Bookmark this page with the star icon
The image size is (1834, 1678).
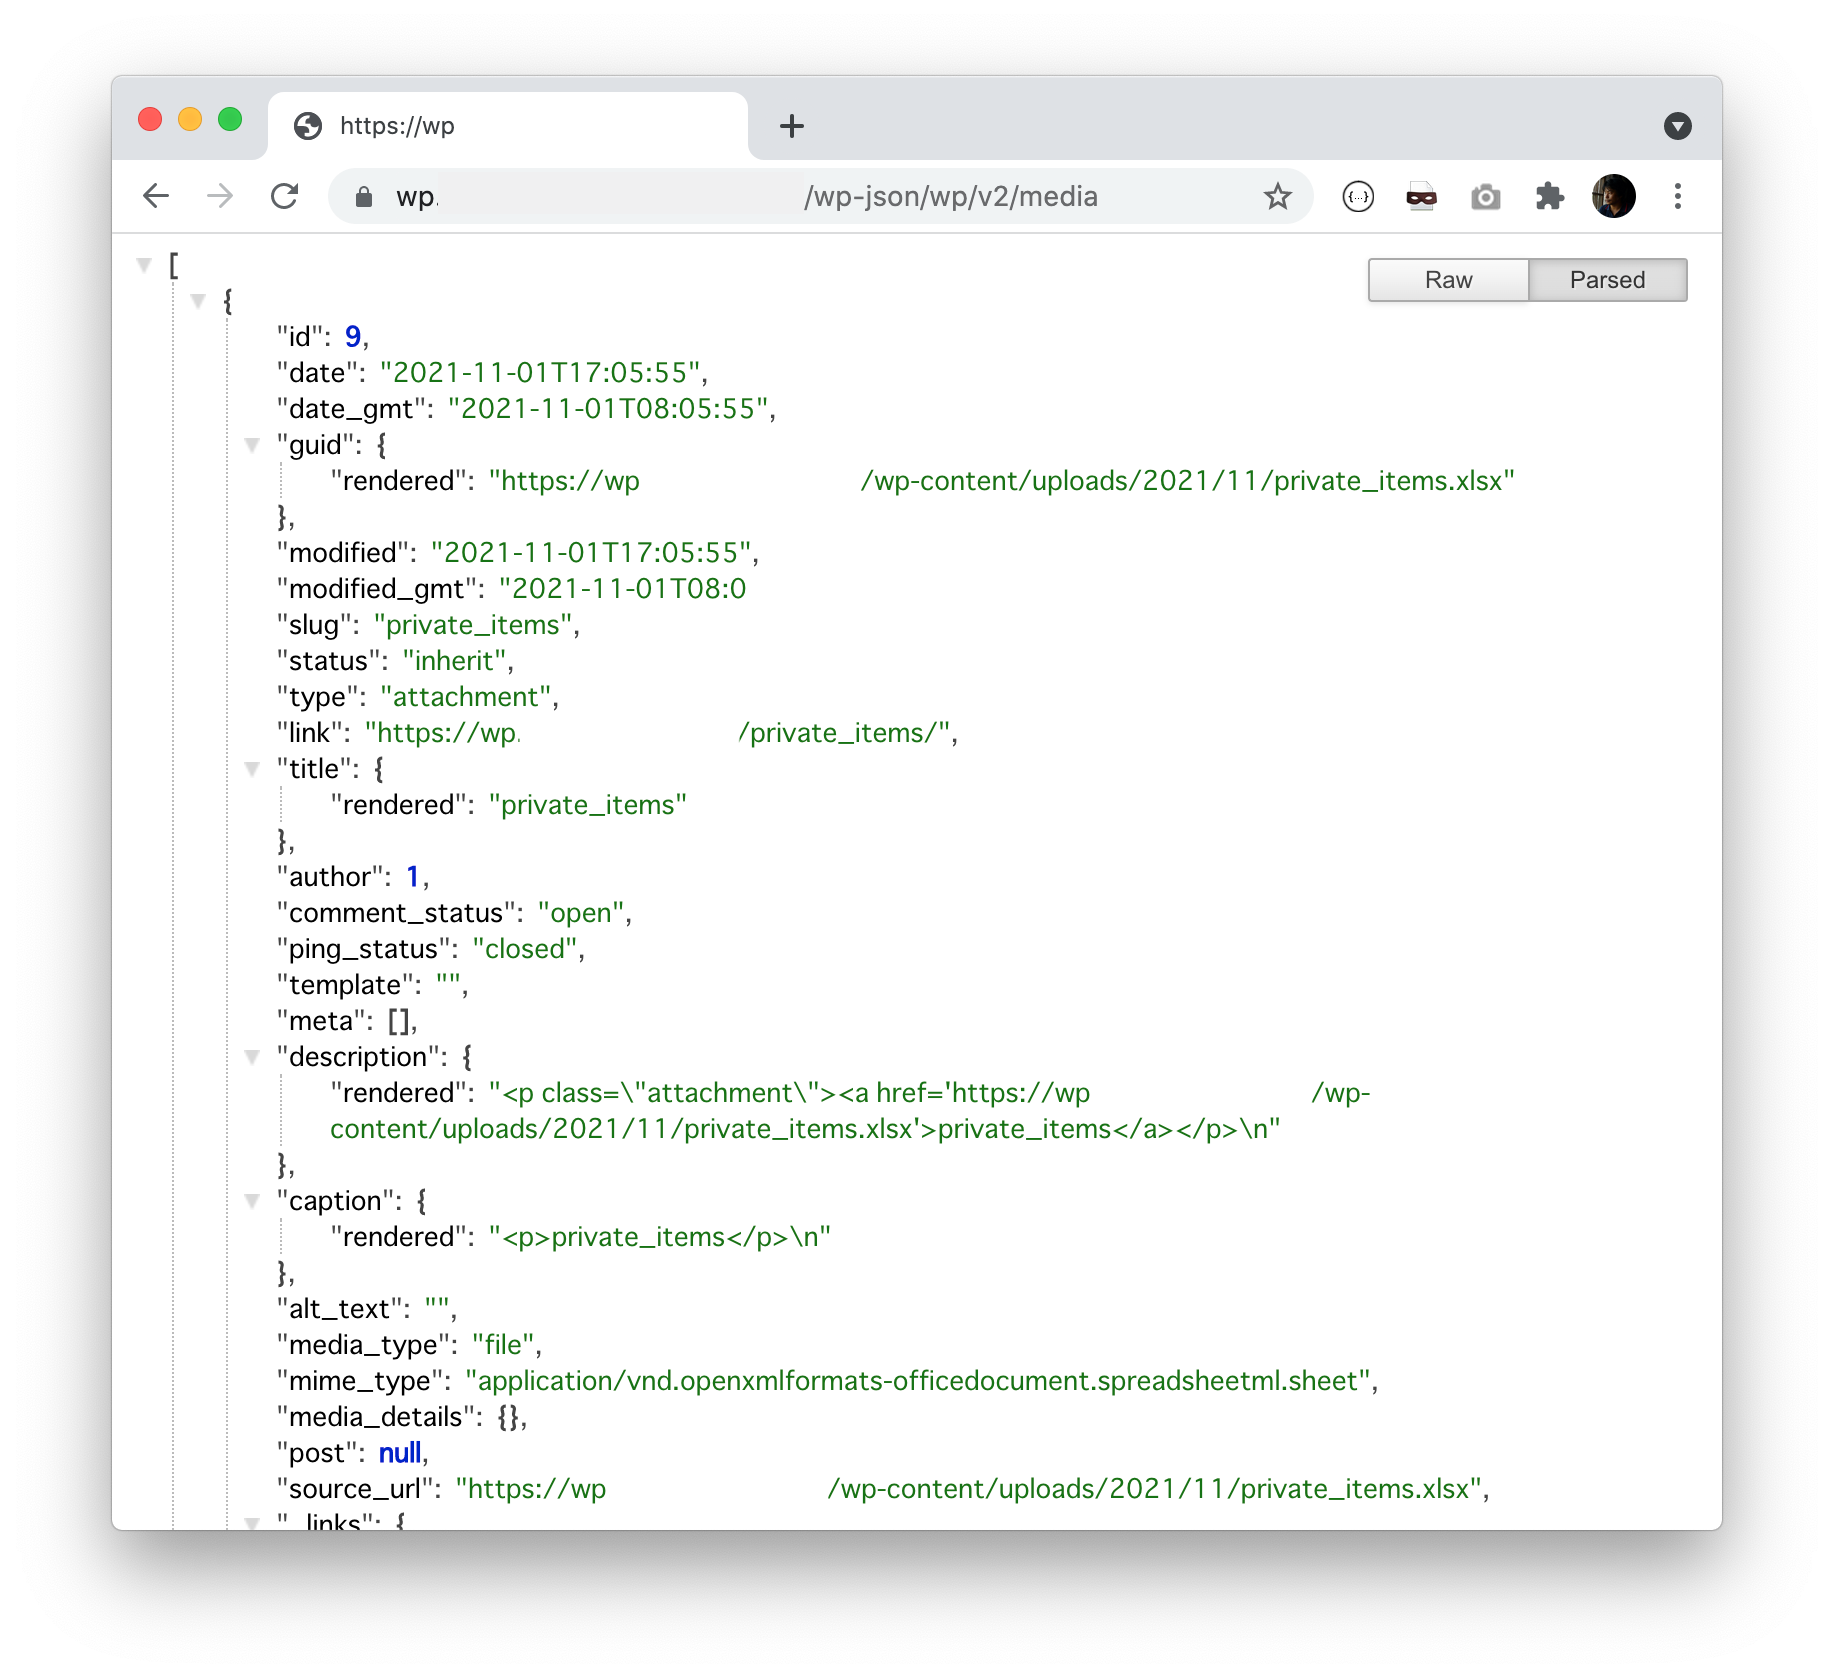[x=1278, y=196]
